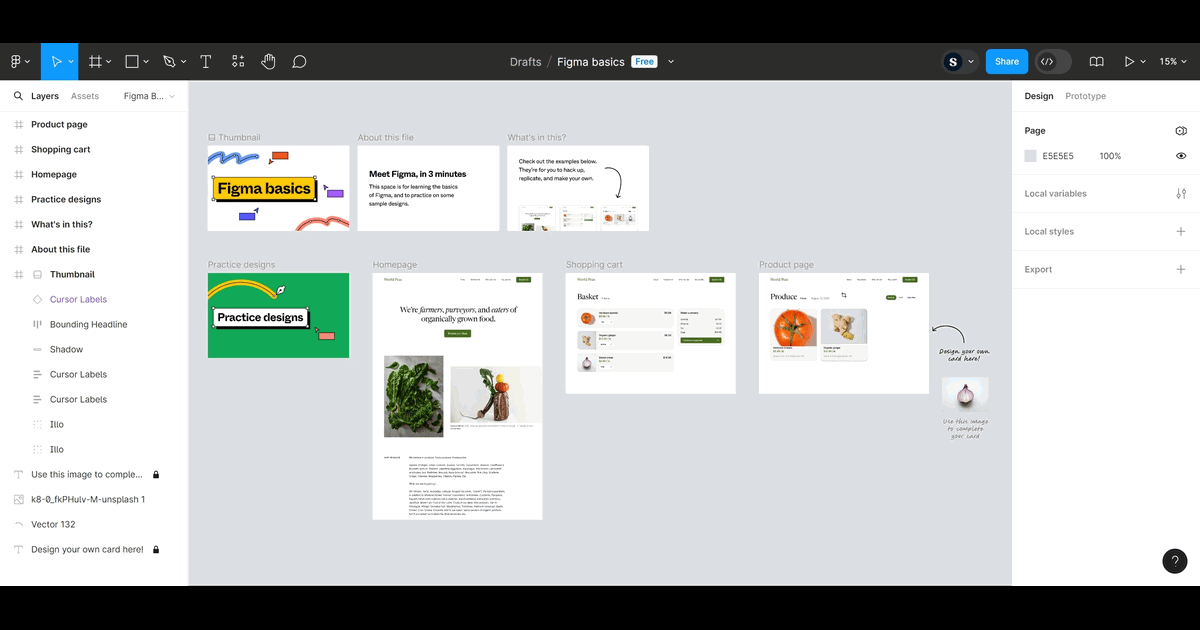Click the Present play icon
The height and width of the screenshot is (630, 1200).
[1129, 61]
